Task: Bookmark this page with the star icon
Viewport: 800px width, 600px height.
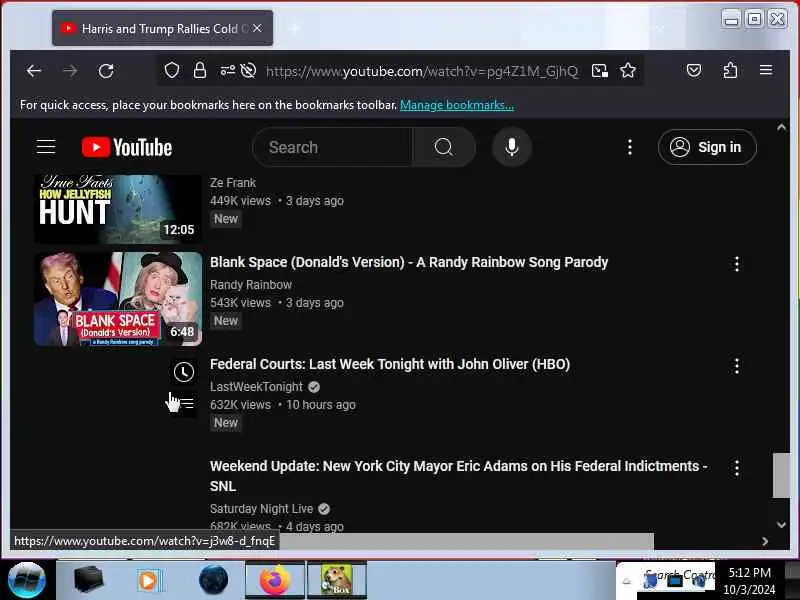Action: 628,70
